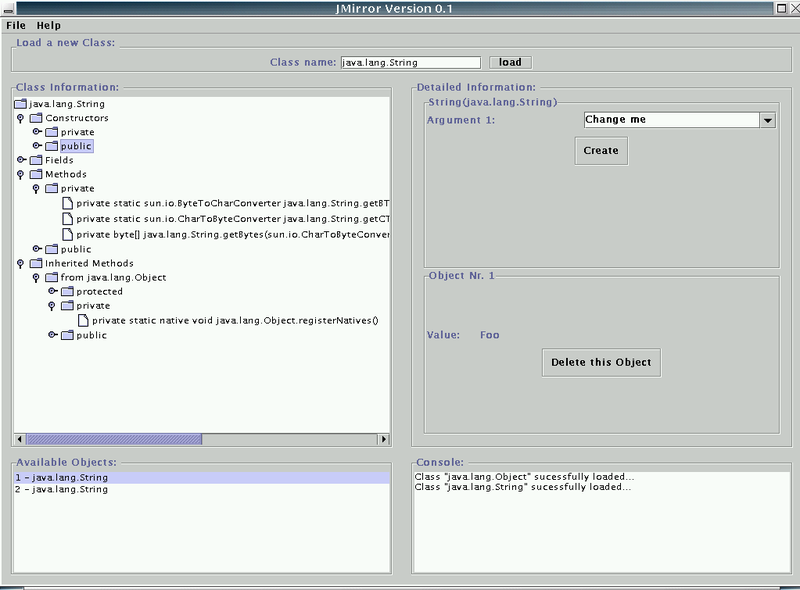800x590 pixels.
Task: Maximize the JMirror window
Action: click(x=781, y=8)
